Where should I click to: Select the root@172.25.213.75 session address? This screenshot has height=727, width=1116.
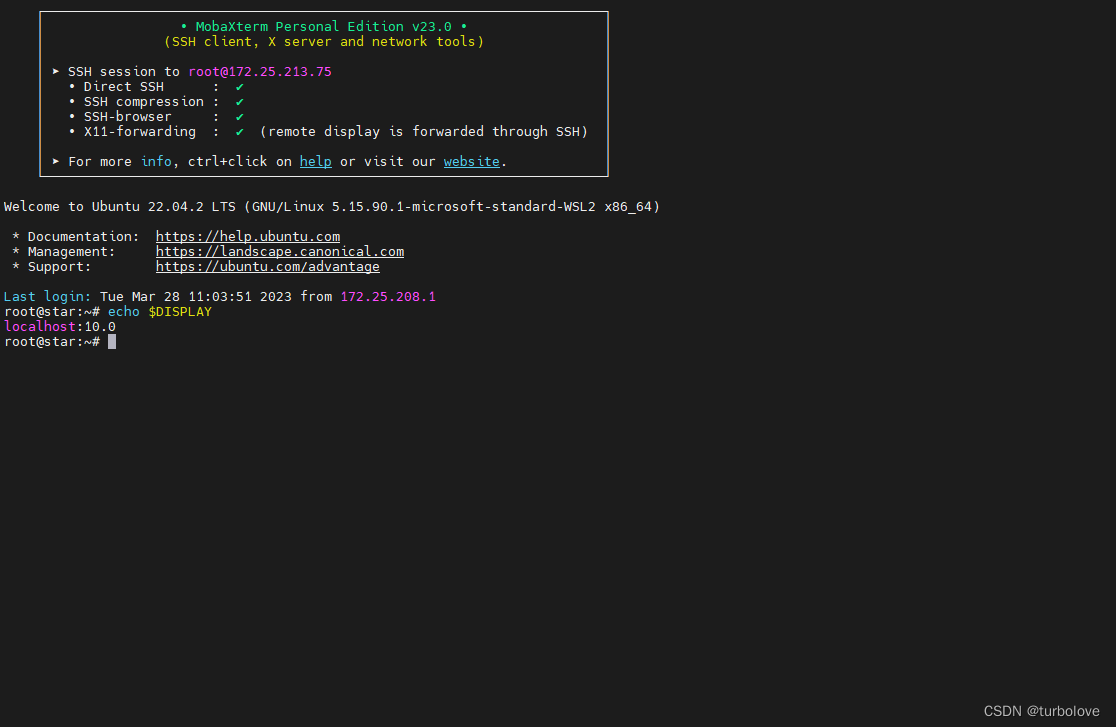(x=260, y=71)
